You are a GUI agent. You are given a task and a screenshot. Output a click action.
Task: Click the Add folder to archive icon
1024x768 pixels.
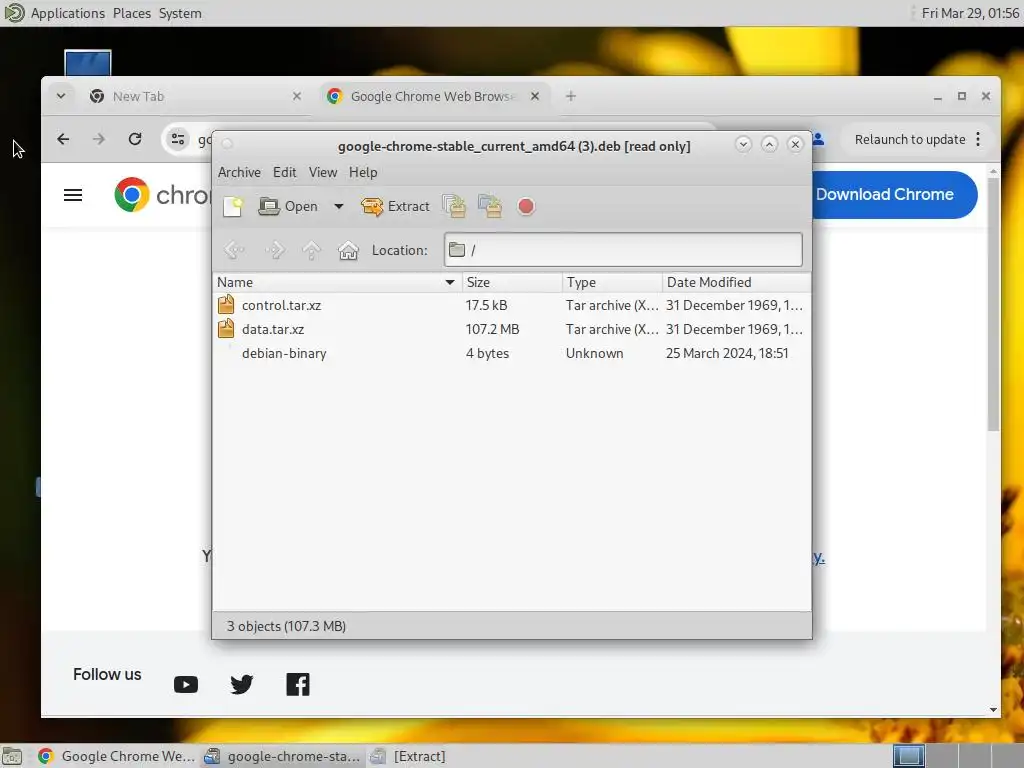(x=490, y=206)
